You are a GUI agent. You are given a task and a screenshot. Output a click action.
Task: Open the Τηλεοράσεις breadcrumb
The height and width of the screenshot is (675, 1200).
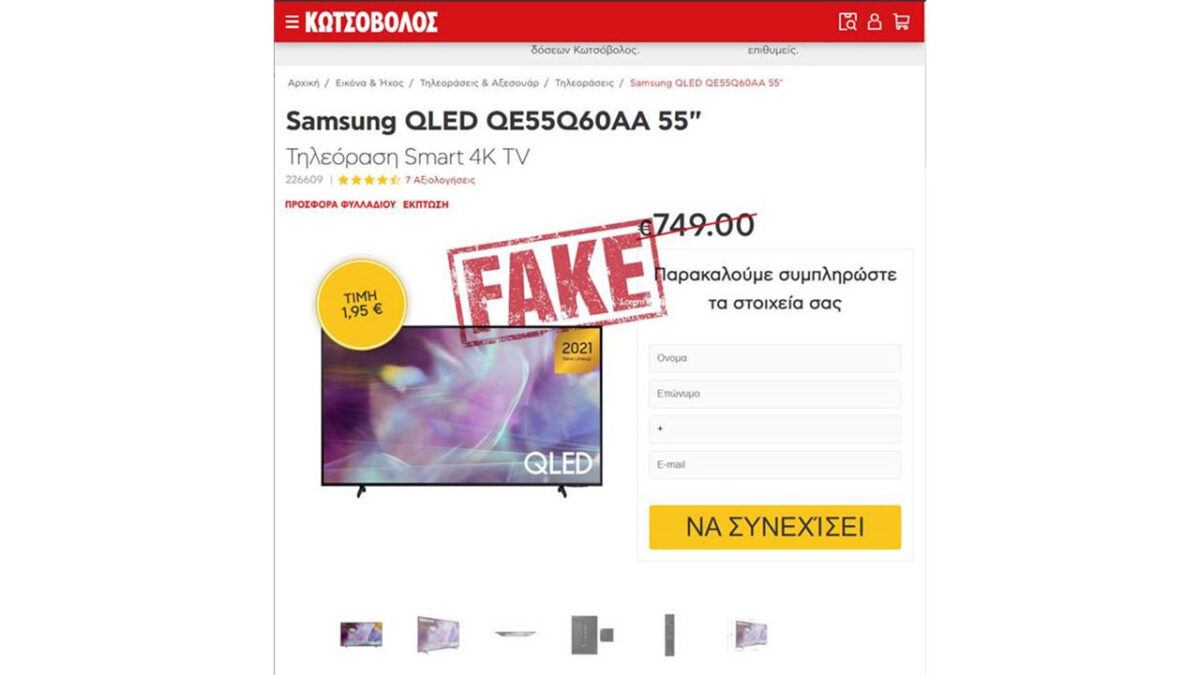584,82
